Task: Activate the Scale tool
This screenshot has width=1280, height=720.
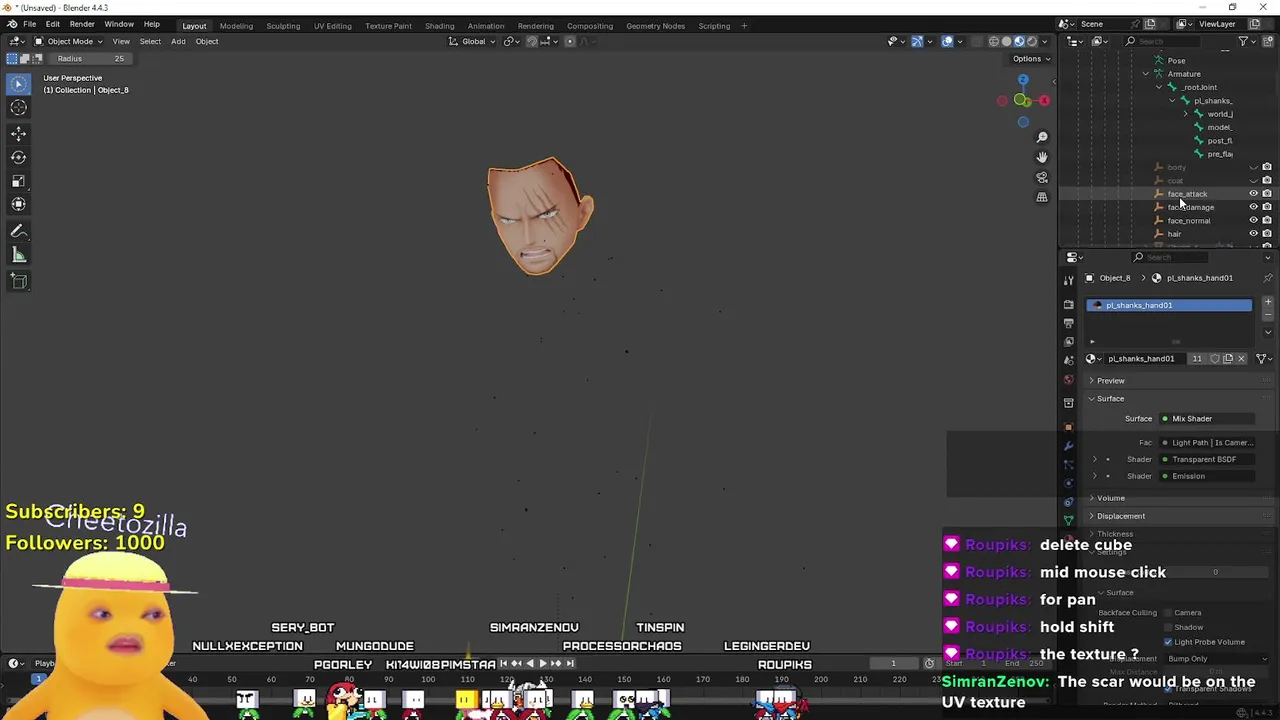Action: [x=18, y=181]
